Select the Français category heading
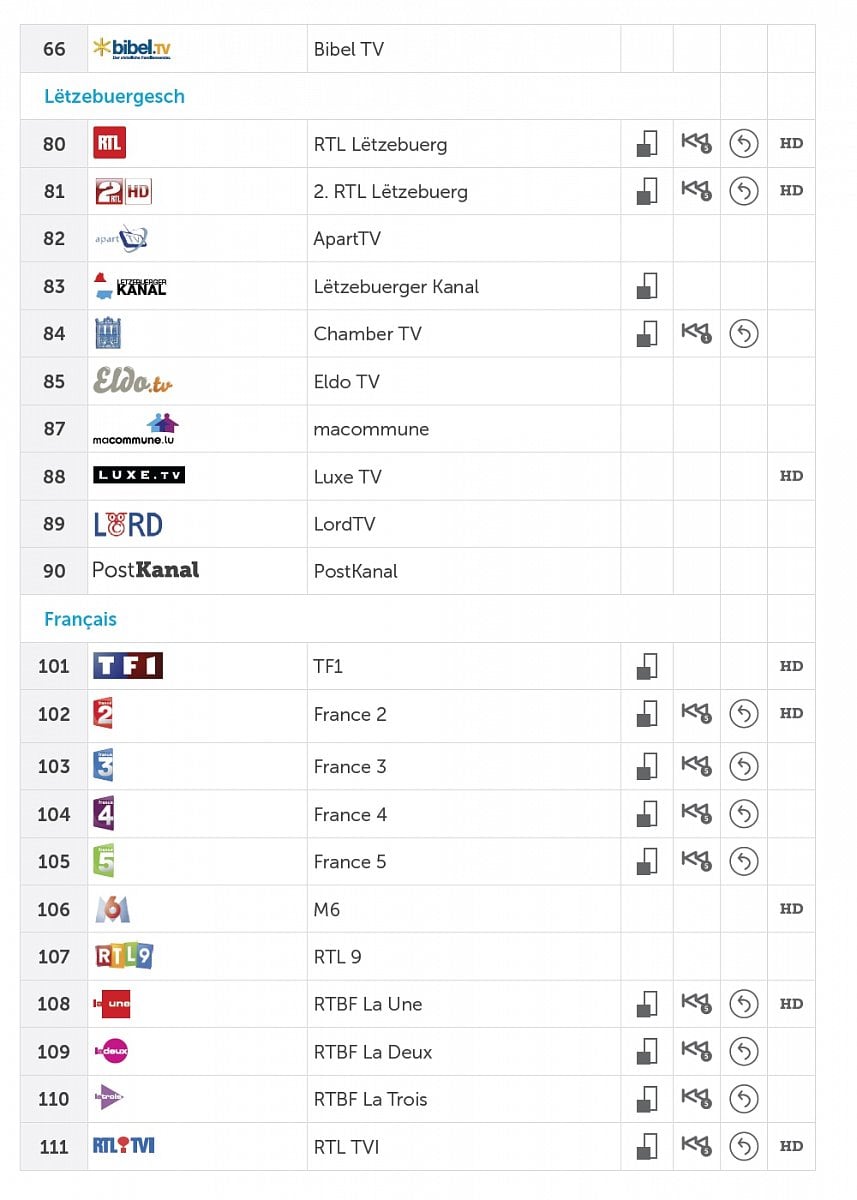857x1200 pixels. click(x=80, y=619)
